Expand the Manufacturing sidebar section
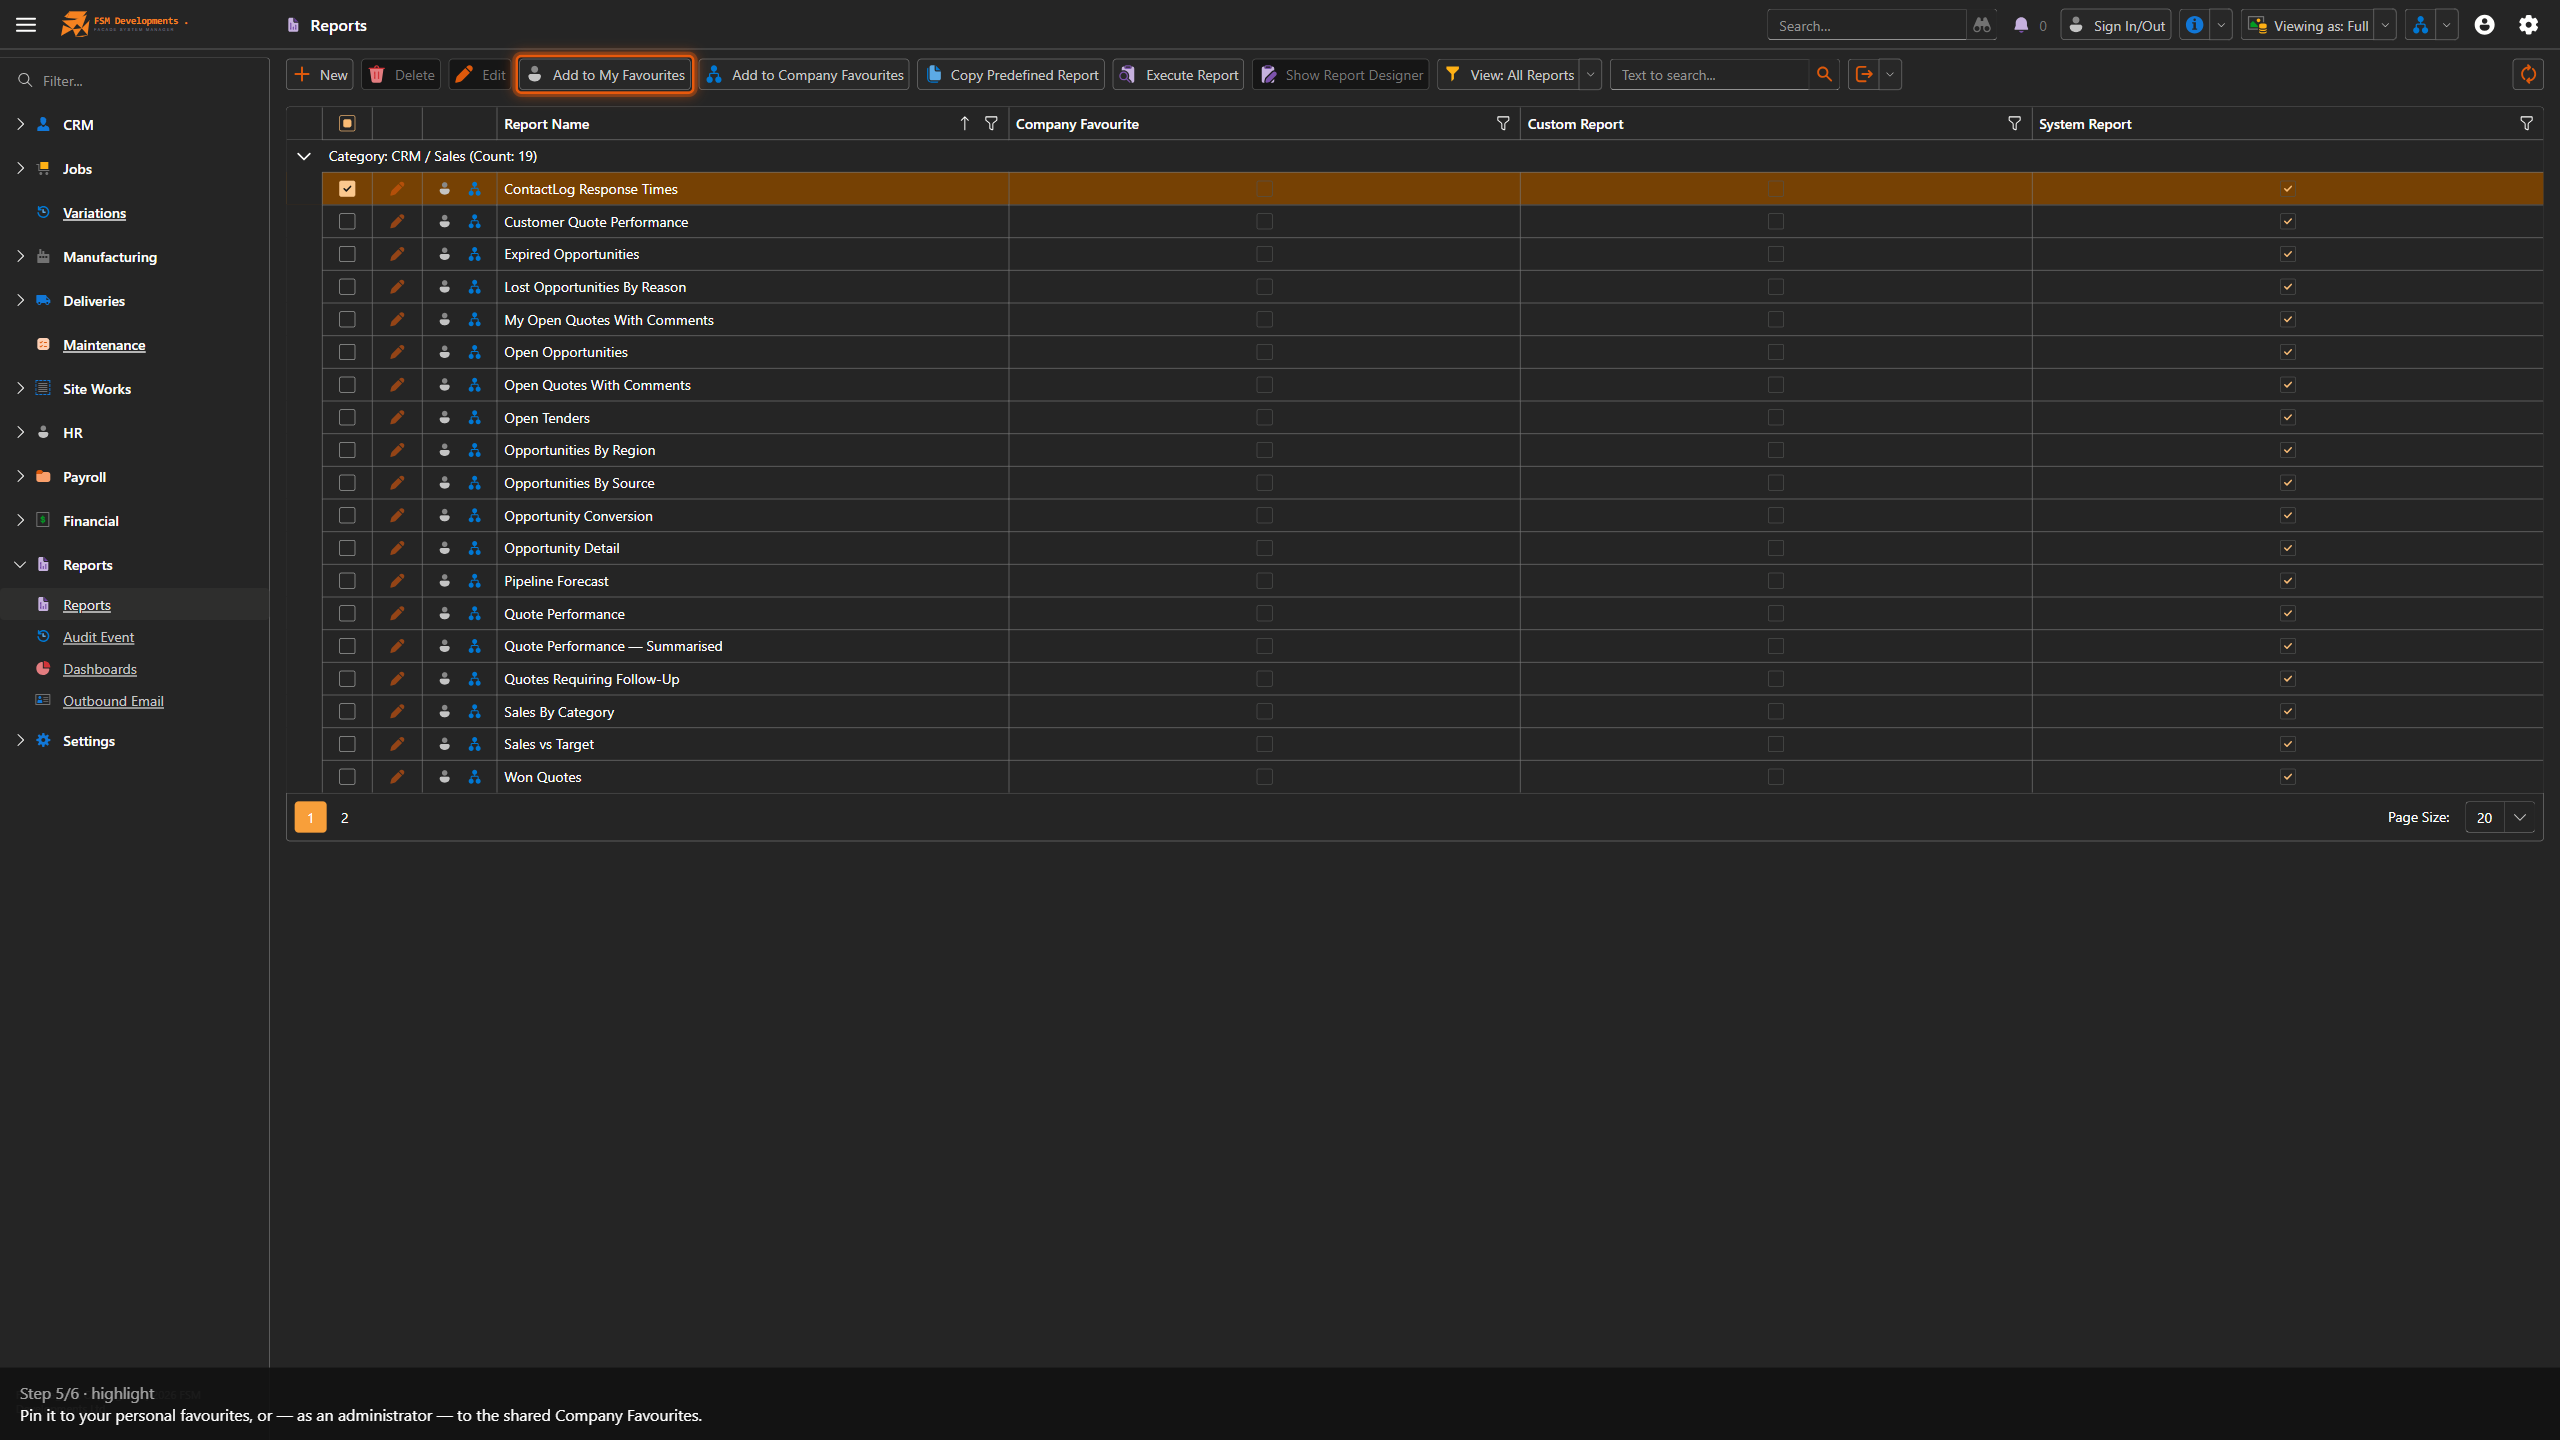 click(20, 256)
